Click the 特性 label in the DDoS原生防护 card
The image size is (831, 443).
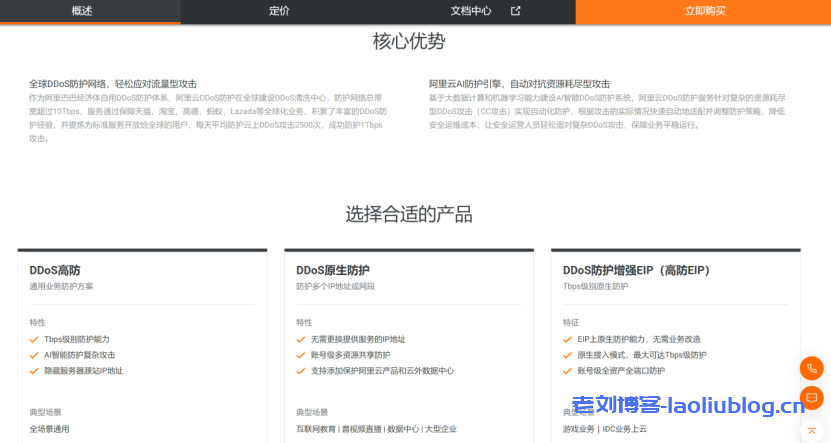tap(304, 322)
